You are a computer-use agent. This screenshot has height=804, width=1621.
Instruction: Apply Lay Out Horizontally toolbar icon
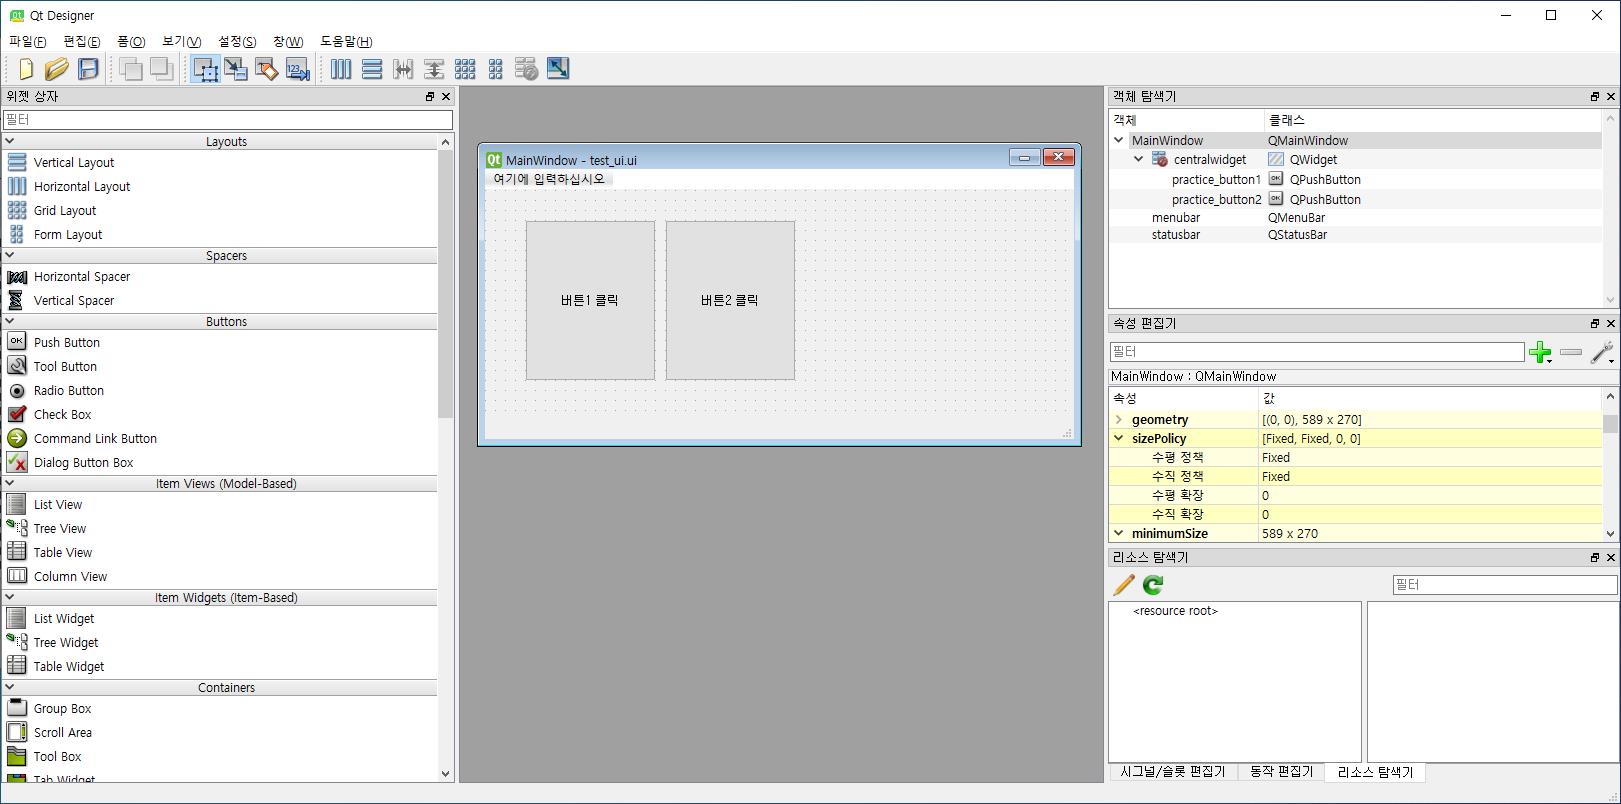click(x=341, y=69)
